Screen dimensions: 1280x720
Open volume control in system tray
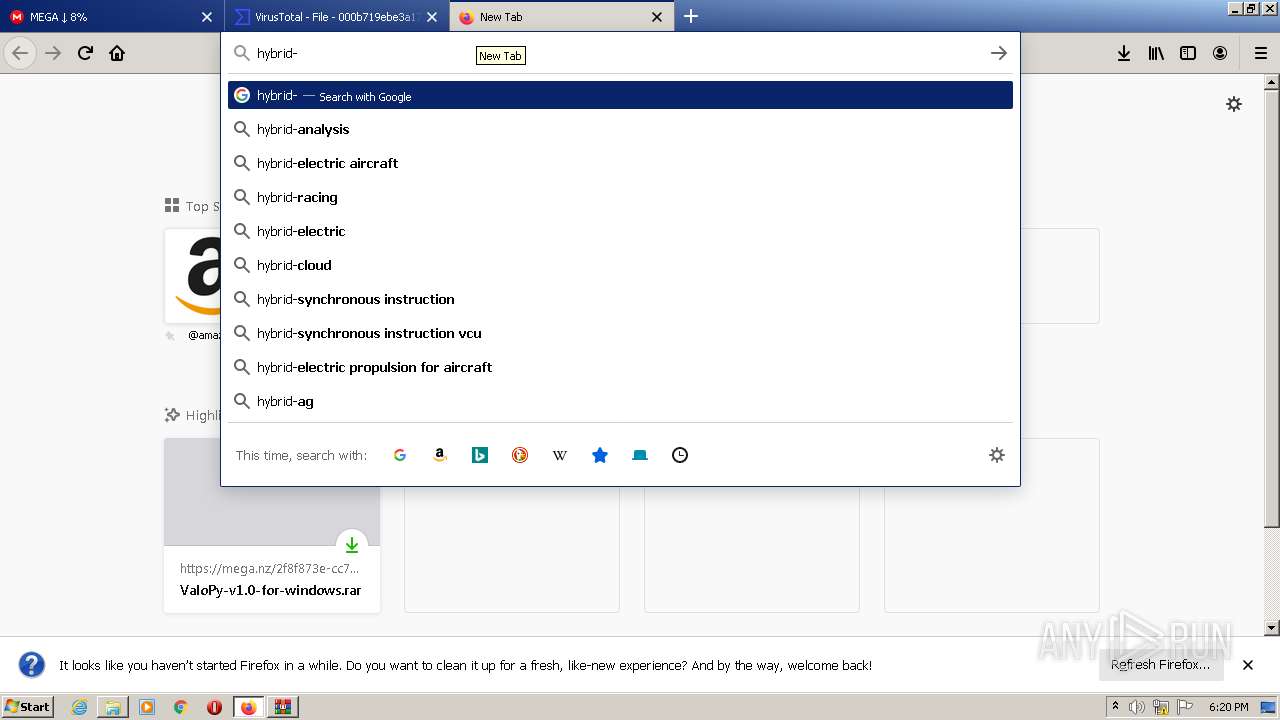1137,707
